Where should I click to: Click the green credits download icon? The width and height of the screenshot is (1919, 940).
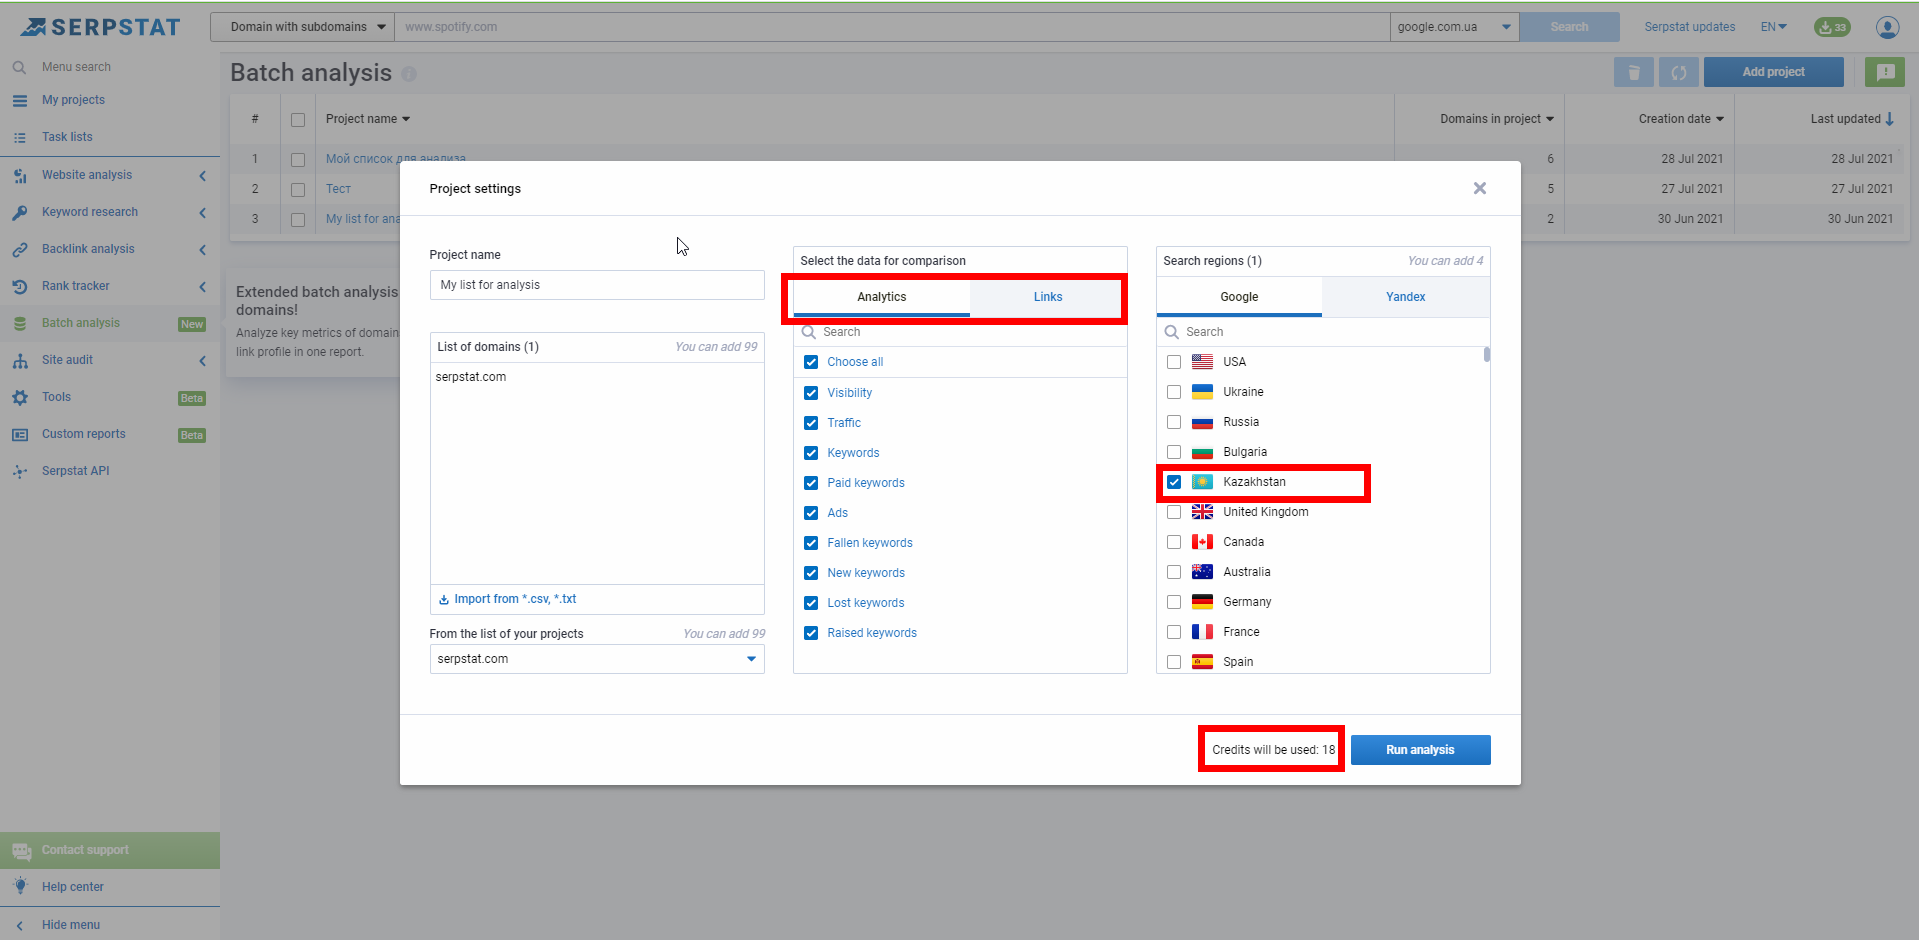(x=1832, y=27)
